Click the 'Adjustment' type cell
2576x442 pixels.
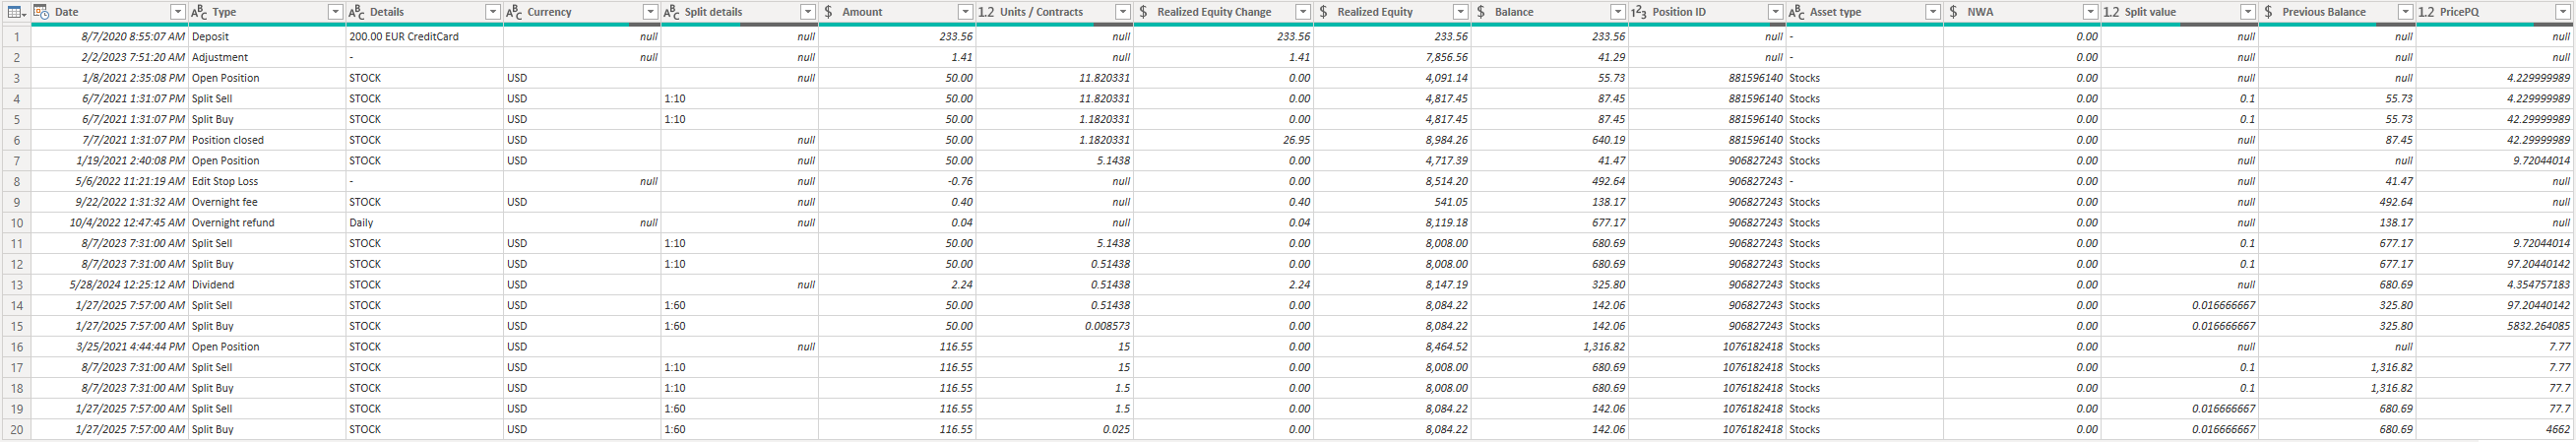(267, 57)
